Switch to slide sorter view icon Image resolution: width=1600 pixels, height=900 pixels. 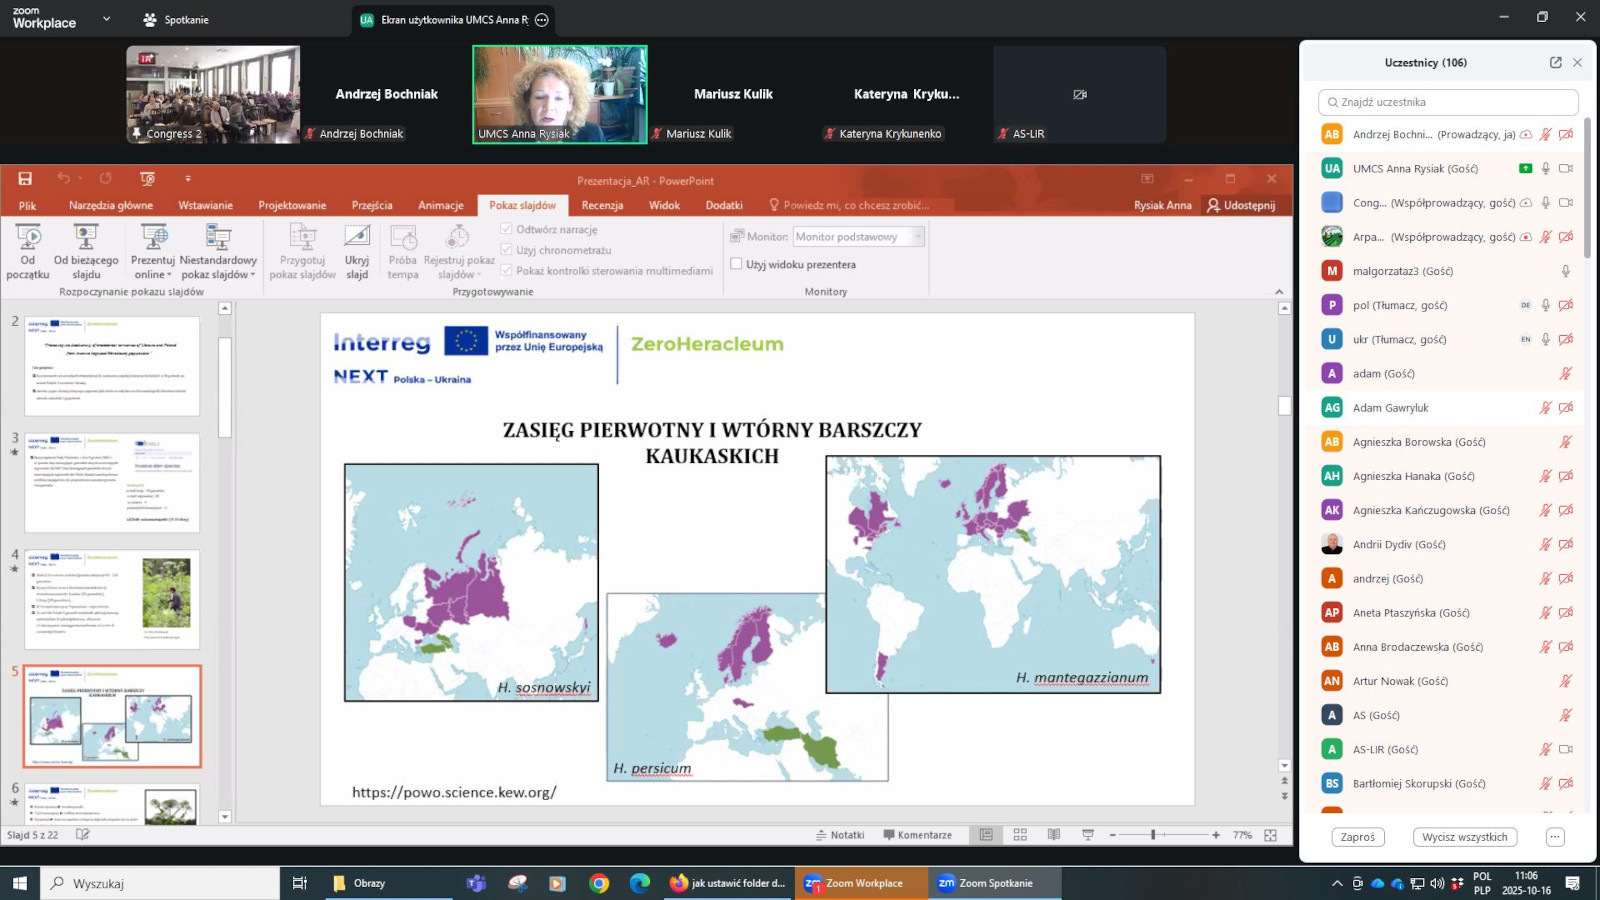click(x=1020, y=835)
